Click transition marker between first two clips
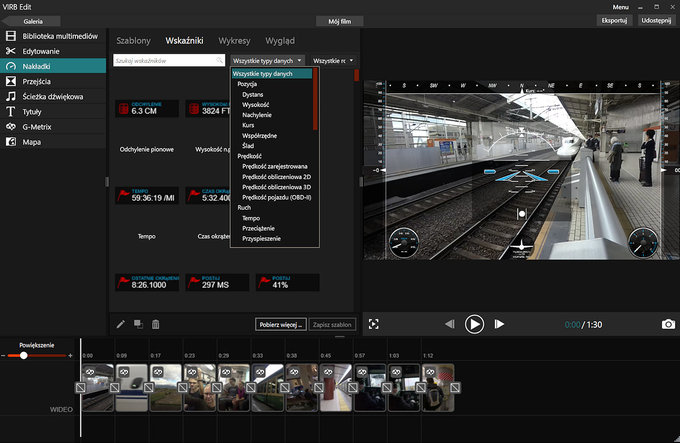 coord(114,387)
